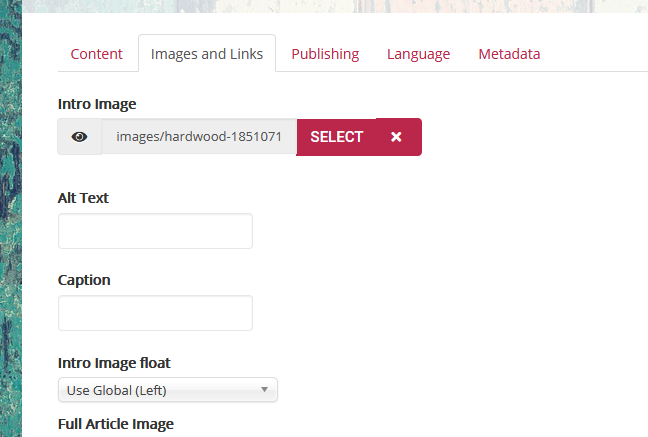Image resolution: width=648 pixels, height=437 pixels.
Task: Go to the Language tab
Action: tap(418, 54)
